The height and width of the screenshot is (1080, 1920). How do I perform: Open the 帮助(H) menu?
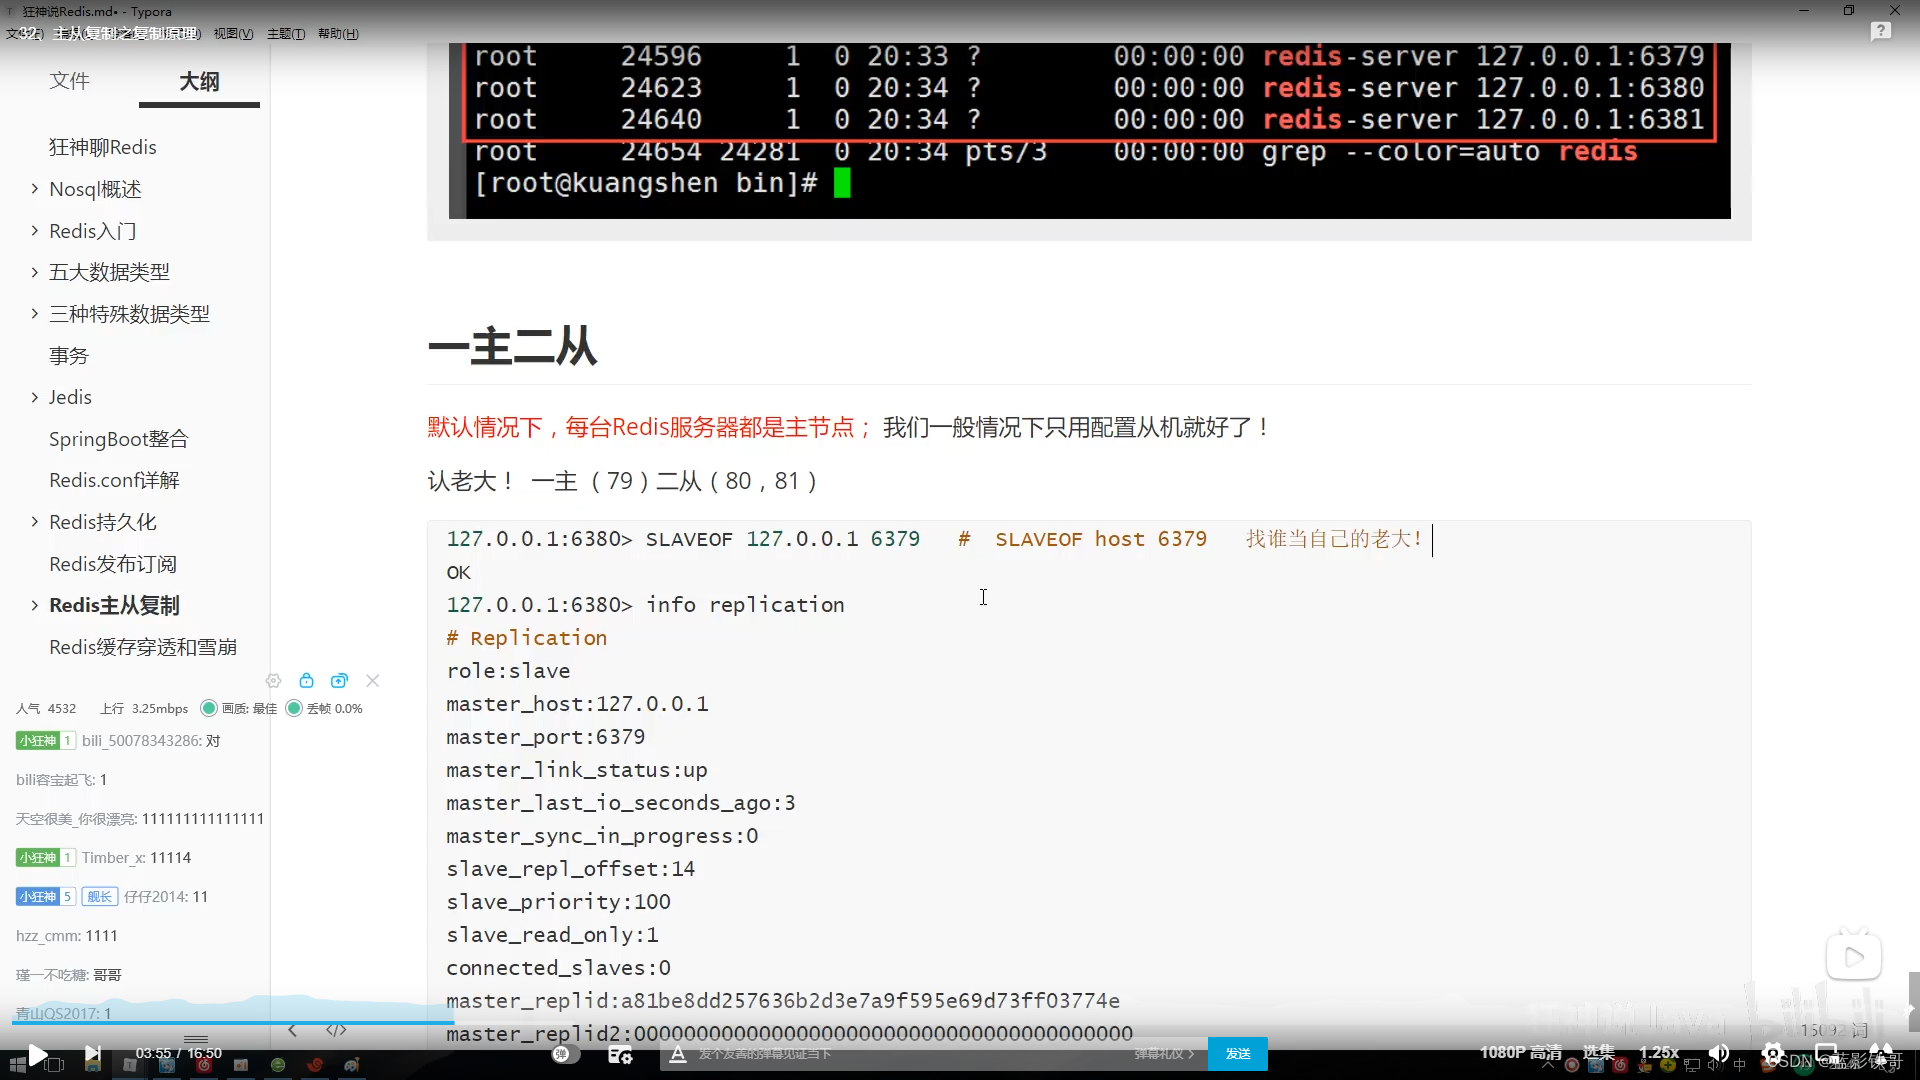338,34
